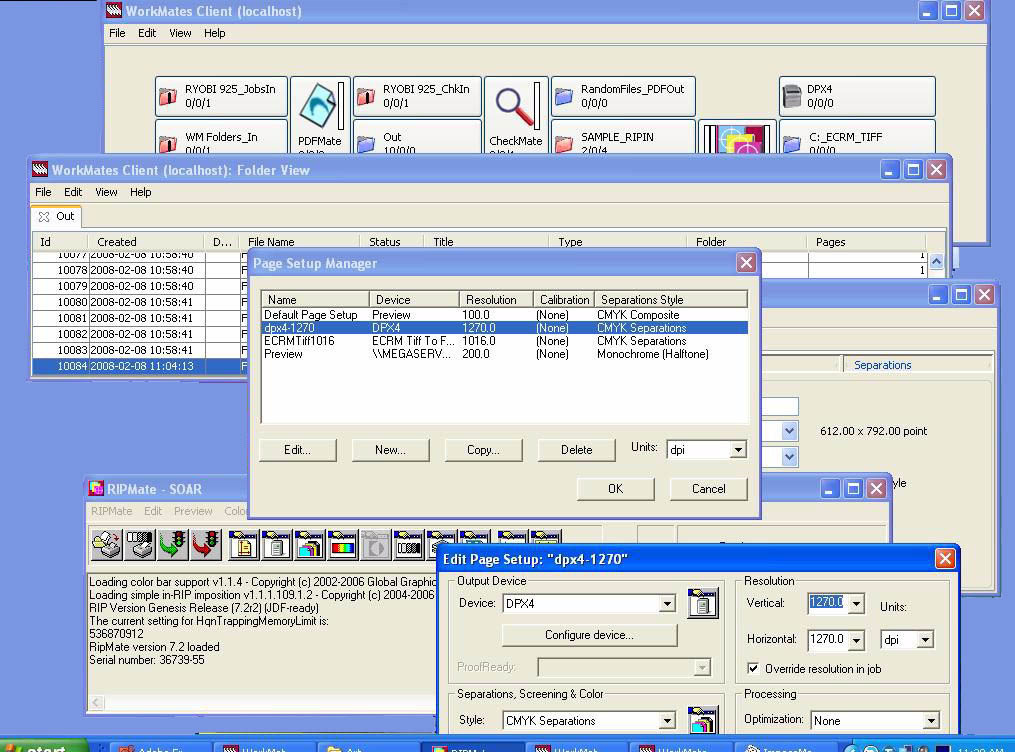Click the green arrow traffic light icon

tap(173, 544)
